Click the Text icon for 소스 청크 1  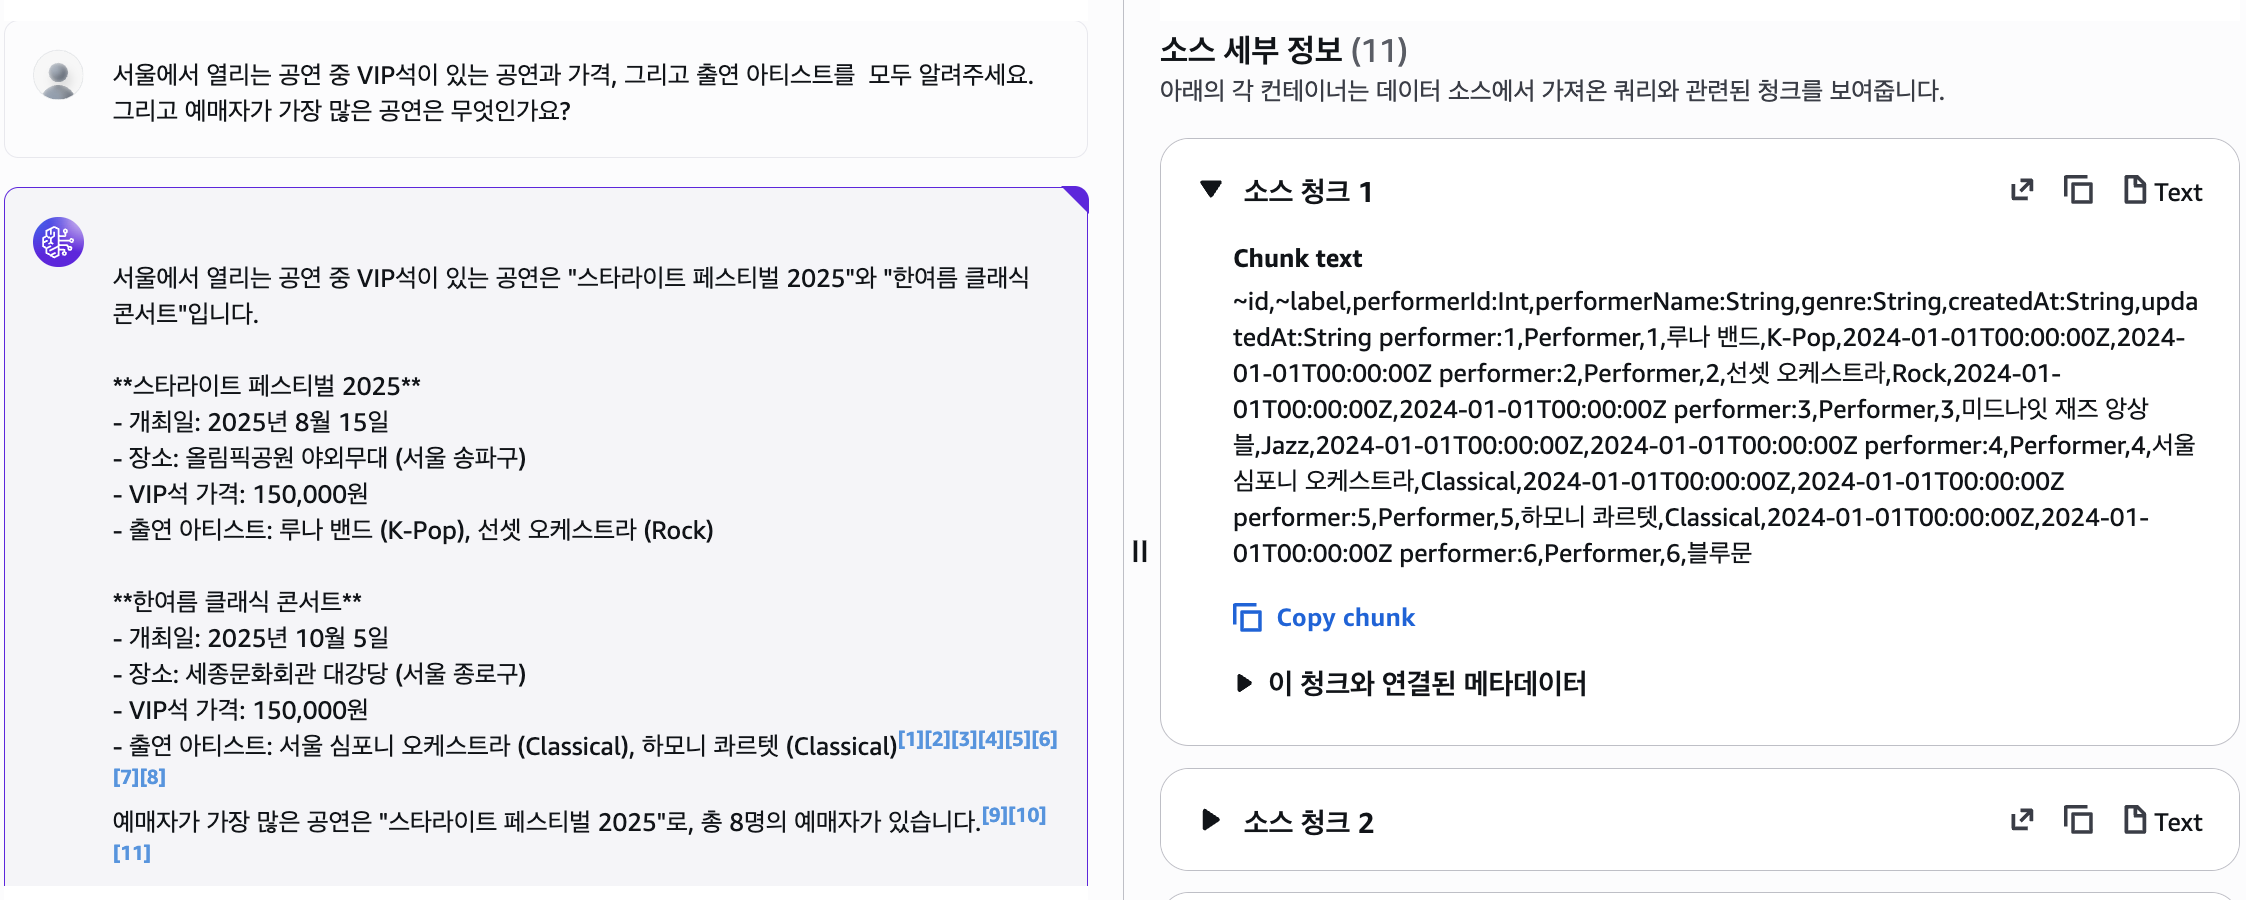(x=2162, y=190)
